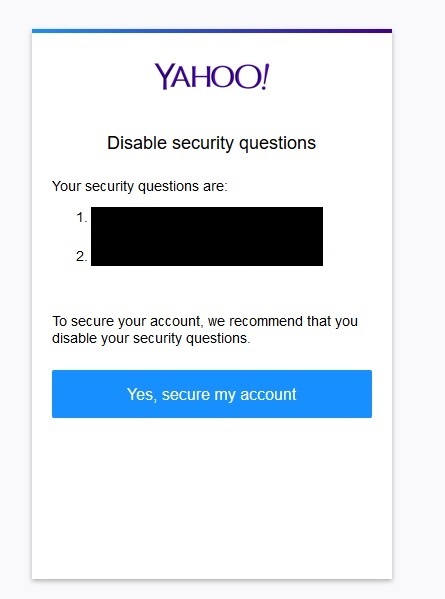Confirm with Yes, secure my account button
Image resolution: width=445 pixels, height=599 pixels.
tap(212, 394)
